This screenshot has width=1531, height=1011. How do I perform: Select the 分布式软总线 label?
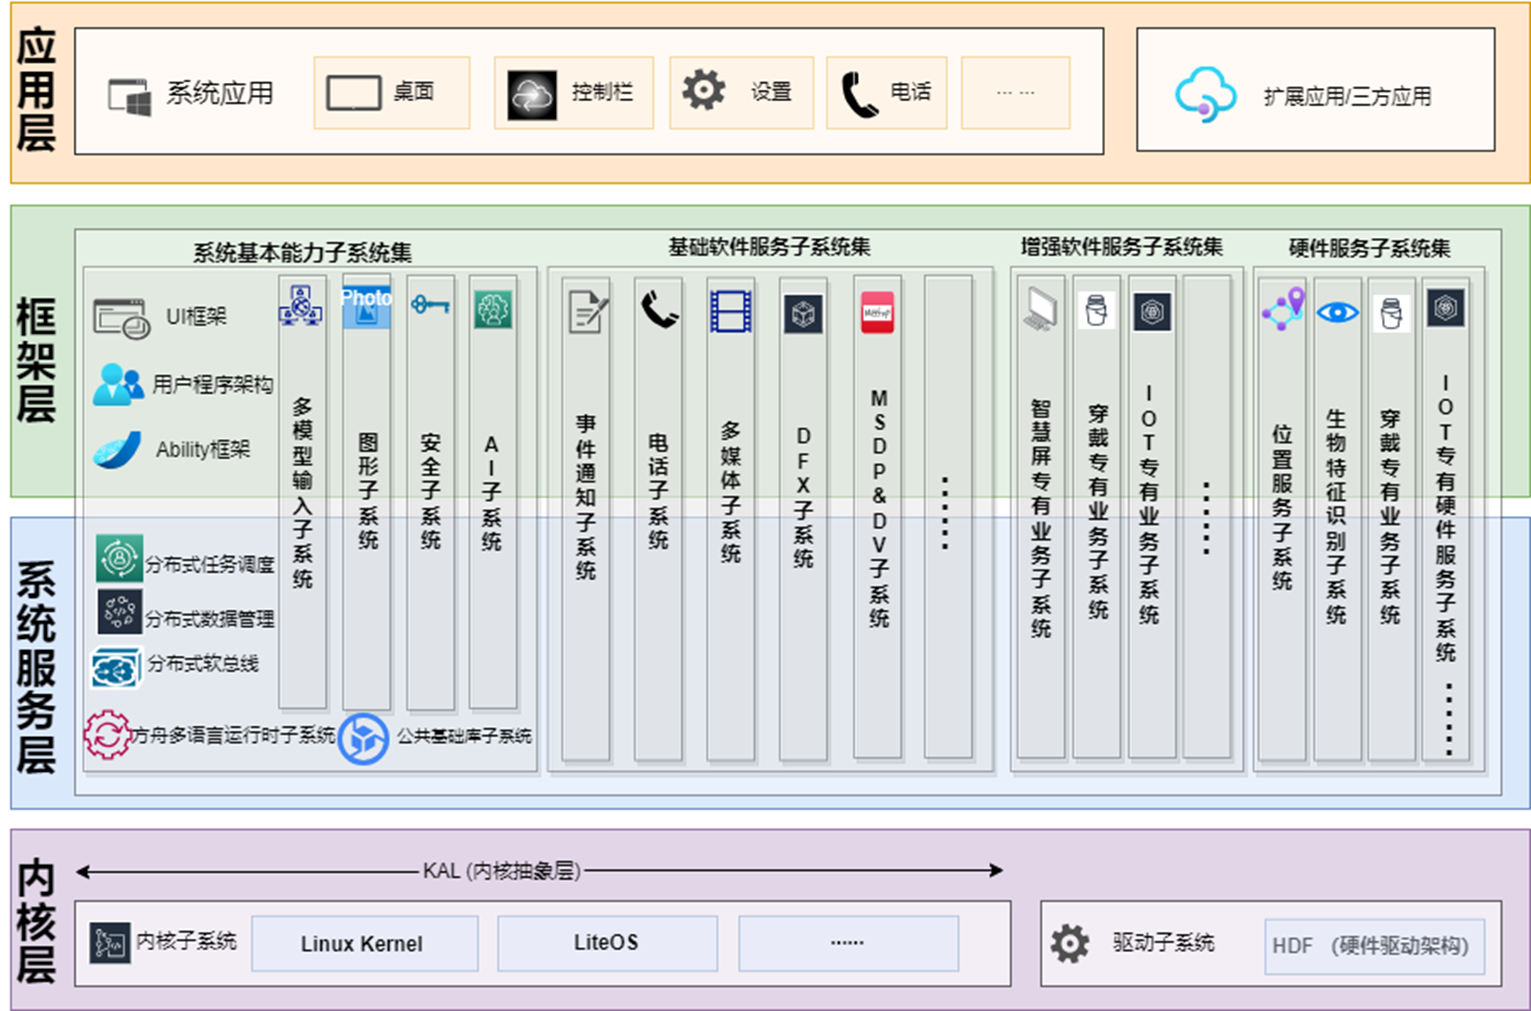point(204,664)
